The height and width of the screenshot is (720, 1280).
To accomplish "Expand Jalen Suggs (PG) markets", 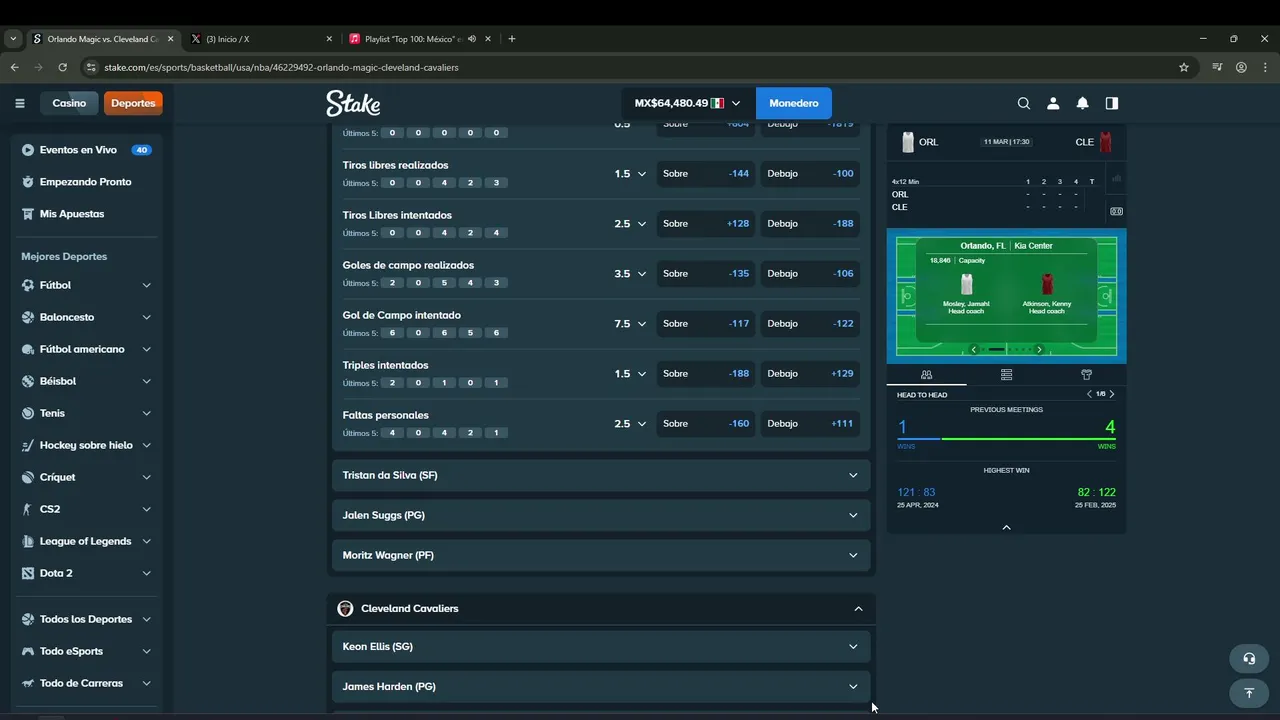I will click(x=601, y=515).
